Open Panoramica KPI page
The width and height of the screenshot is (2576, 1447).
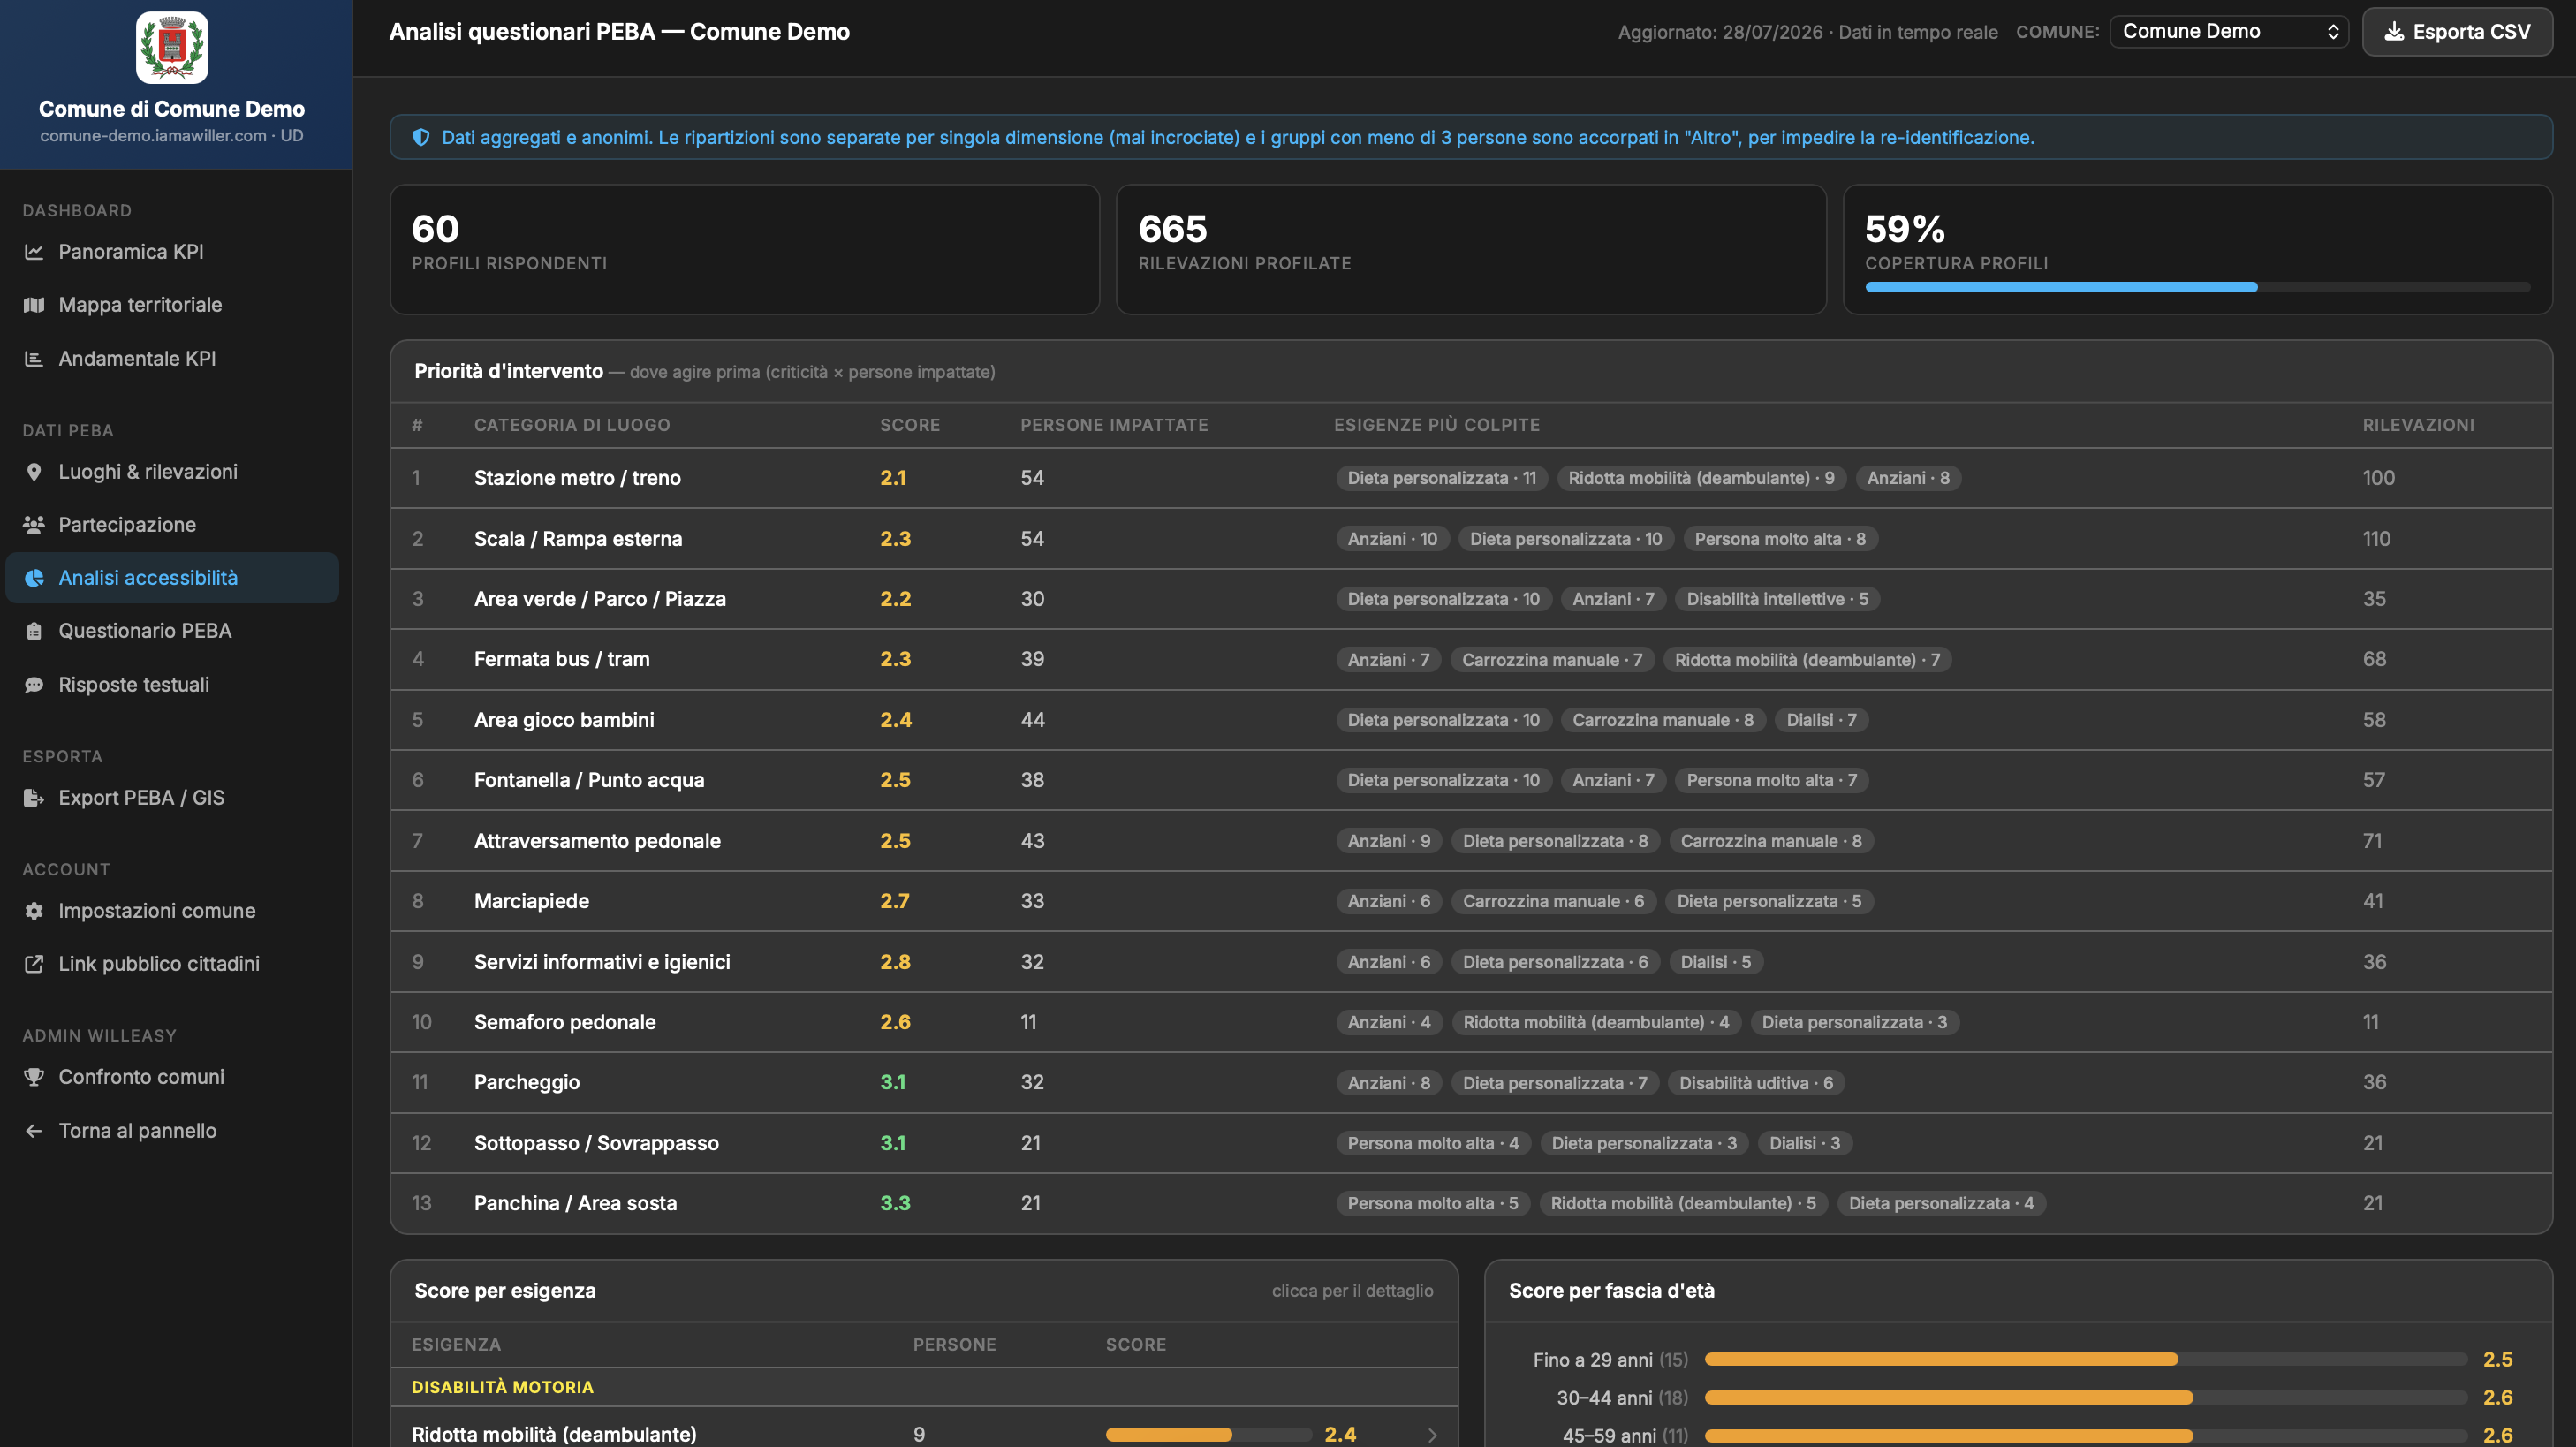pos(172,252)
